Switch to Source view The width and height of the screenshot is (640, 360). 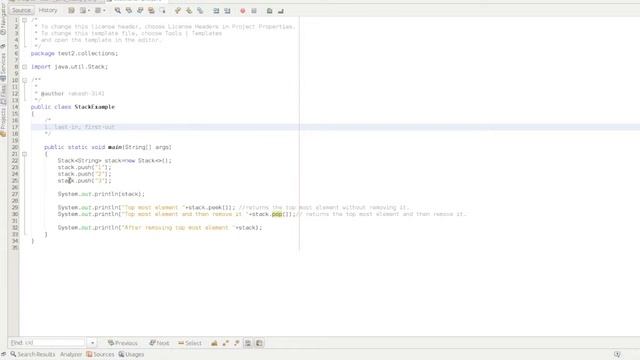21,10
